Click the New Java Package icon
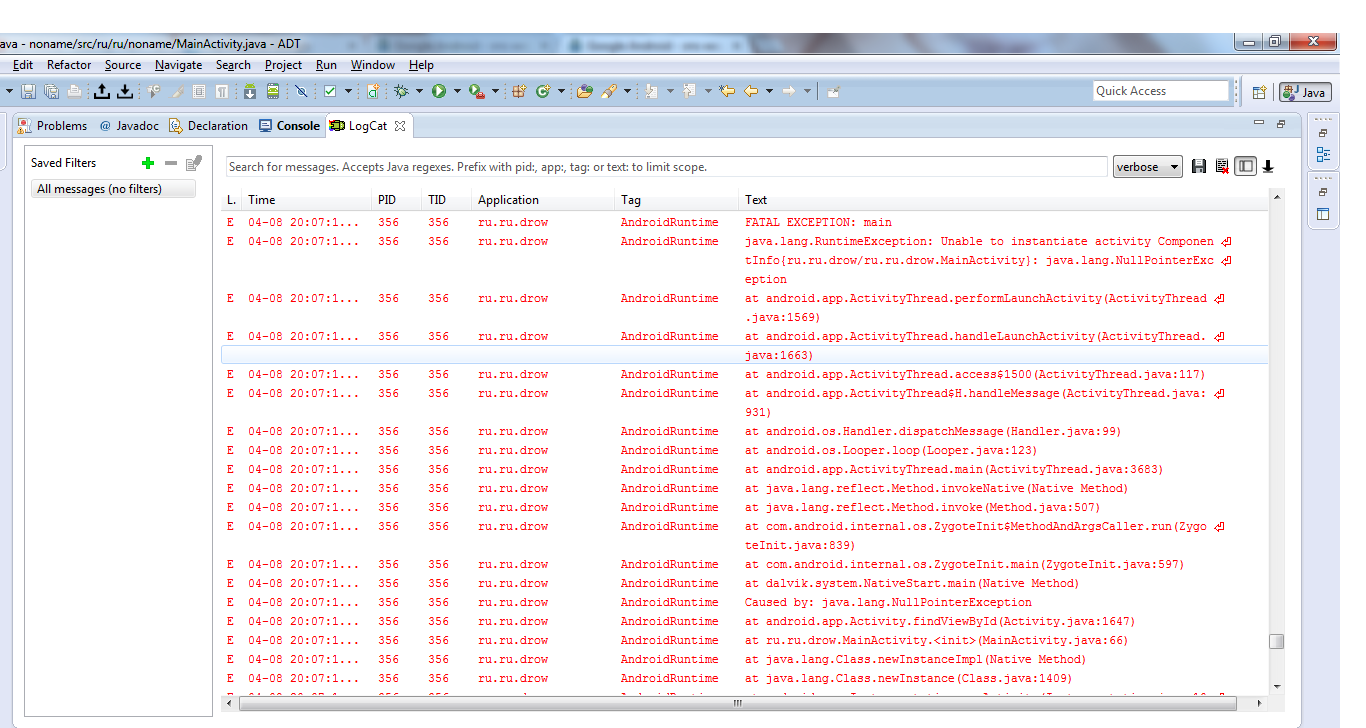 [519, 91]
